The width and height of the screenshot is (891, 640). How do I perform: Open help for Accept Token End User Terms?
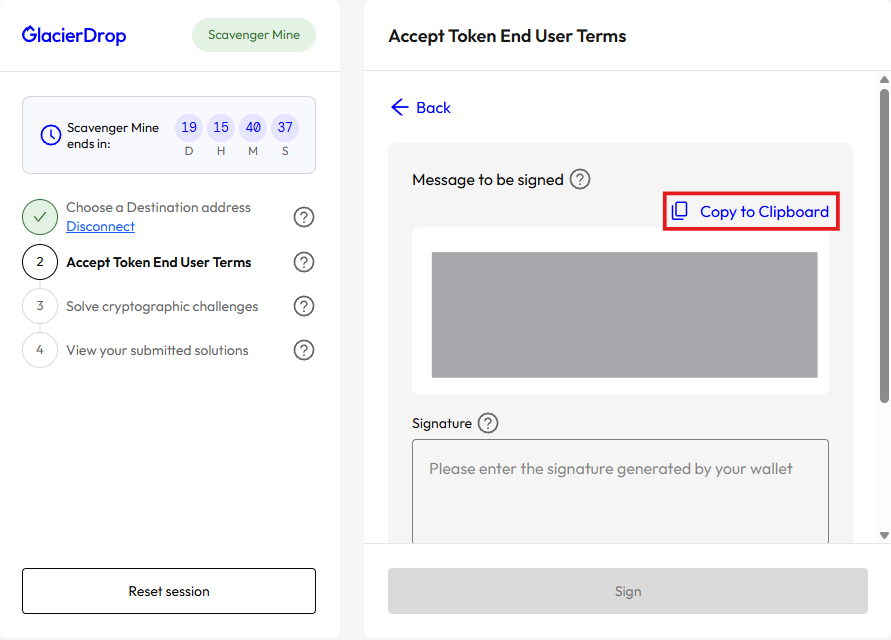tap(304, 262)
